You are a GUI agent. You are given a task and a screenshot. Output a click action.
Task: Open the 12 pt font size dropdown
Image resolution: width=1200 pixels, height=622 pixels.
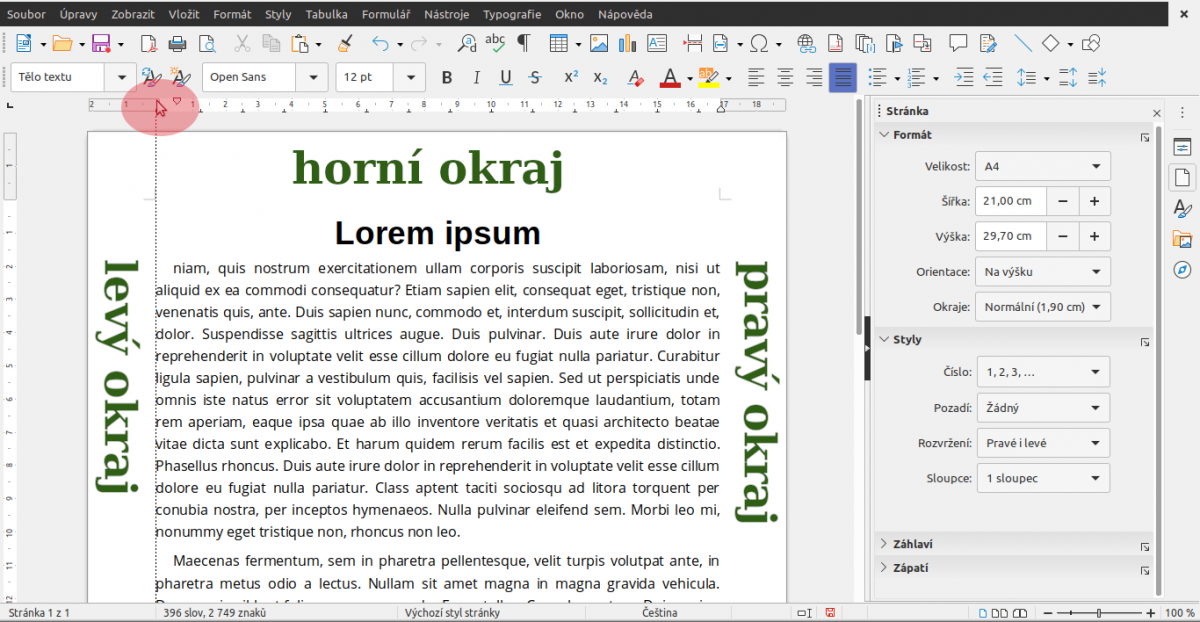click(x=410, y=78)
